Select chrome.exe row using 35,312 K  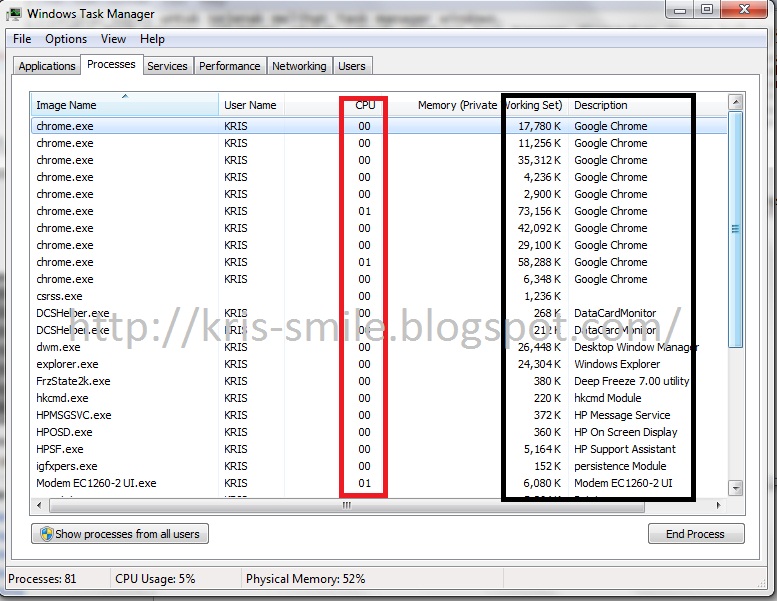click(x=379, y=160)
